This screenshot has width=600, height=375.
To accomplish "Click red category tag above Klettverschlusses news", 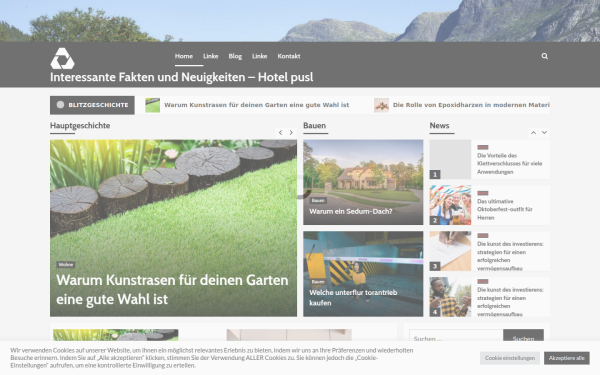I will [483, 147].
